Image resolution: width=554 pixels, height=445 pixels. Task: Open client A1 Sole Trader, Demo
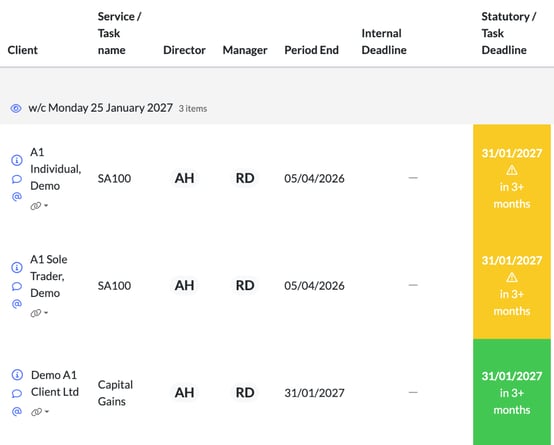coord(49,276)
